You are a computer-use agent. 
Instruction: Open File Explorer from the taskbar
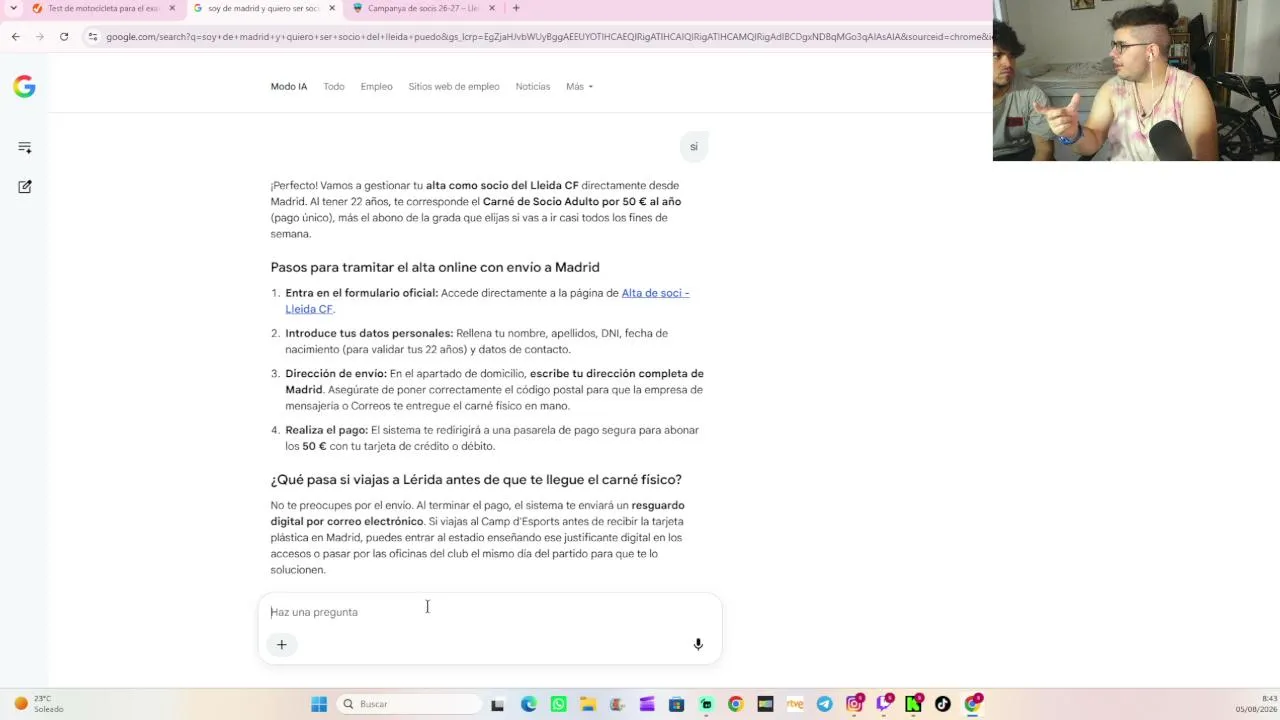(588, 704)
